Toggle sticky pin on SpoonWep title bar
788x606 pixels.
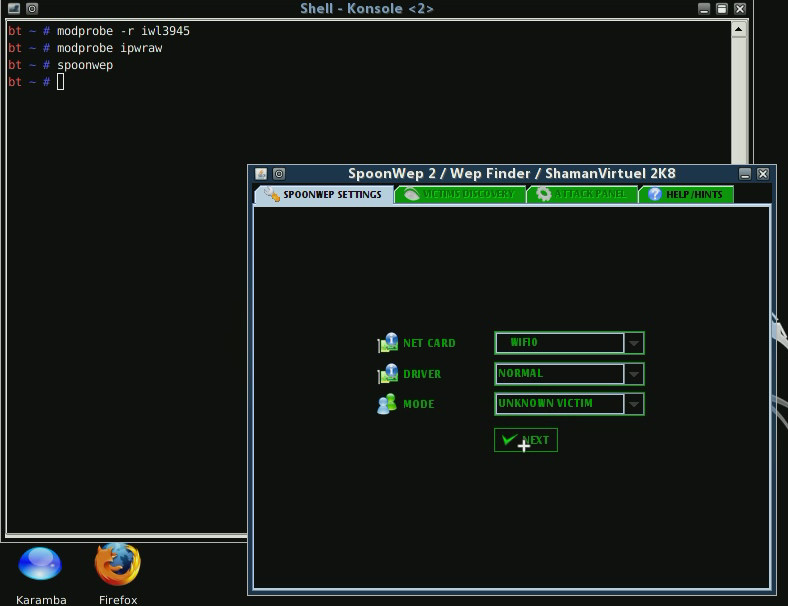coord(279,174)
